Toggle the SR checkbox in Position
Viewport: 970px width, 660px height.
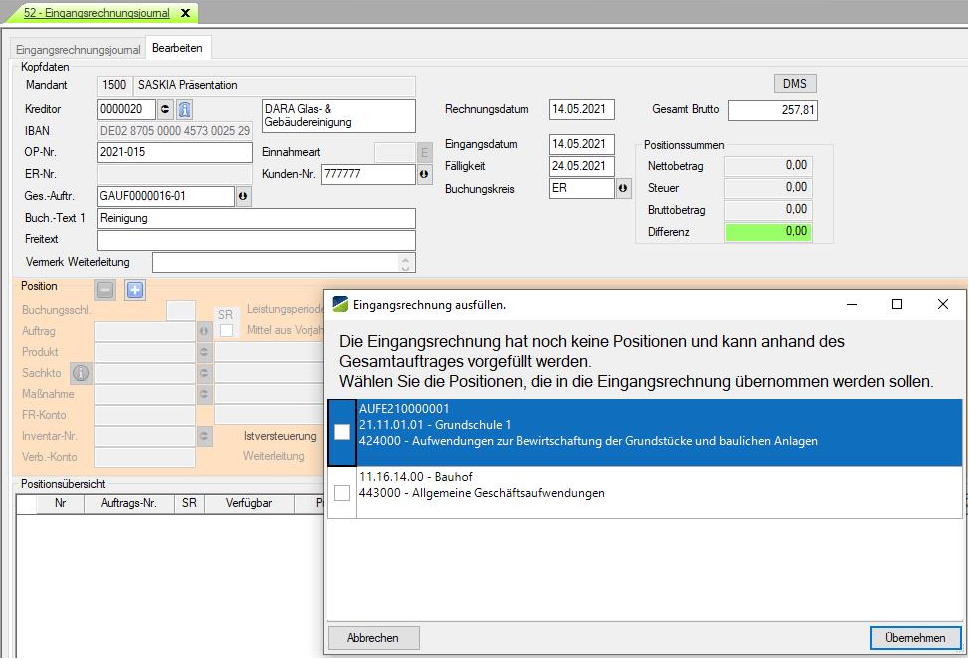tap(226, 331)
